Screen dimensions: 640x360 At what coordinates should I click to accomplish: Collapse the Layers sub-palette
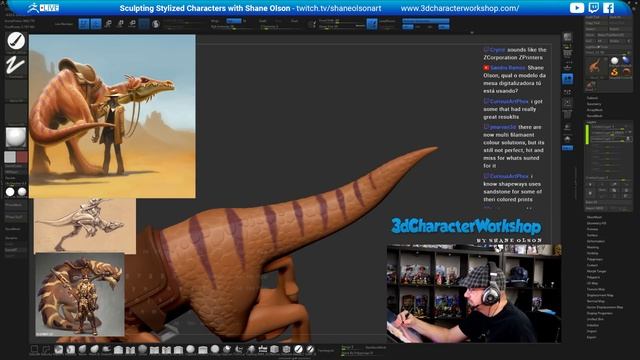[591, 122]
